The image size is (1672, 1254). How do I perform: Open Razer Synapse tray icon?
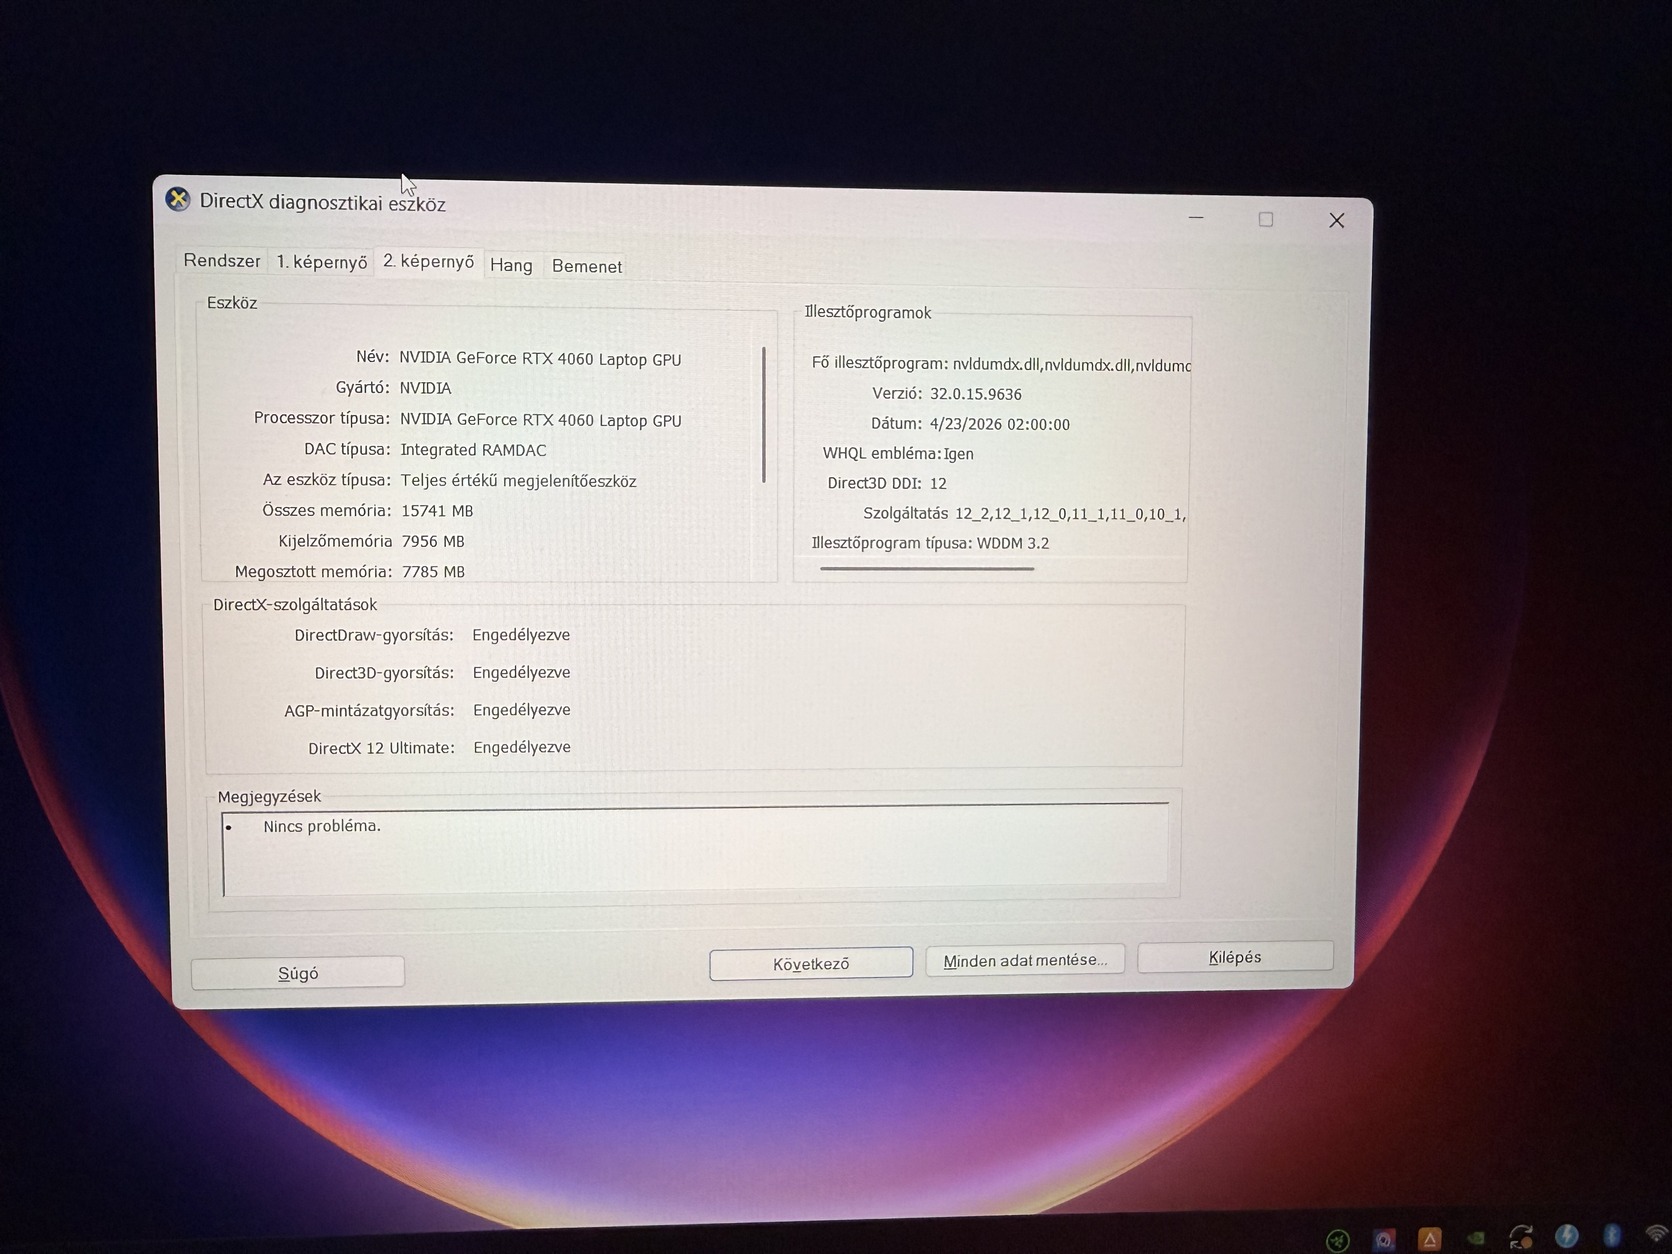click(1338, 1241)
